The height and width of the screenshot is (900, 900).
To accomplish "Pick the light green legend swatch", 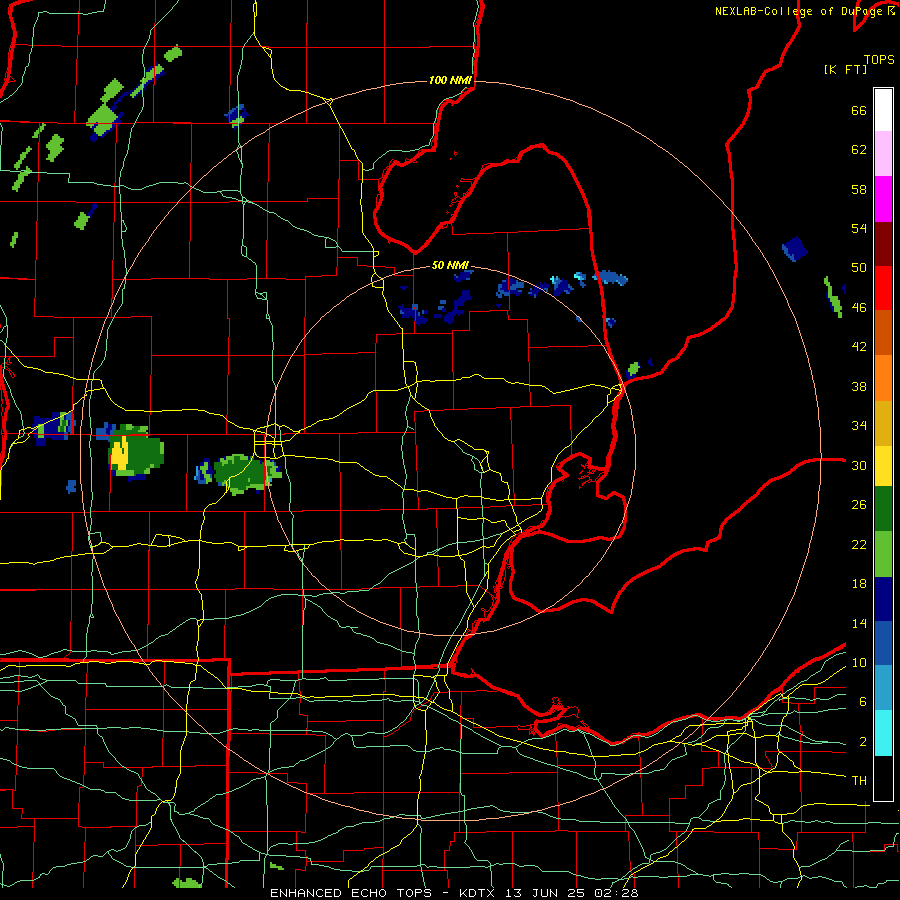I will click(x=883, y=554).
